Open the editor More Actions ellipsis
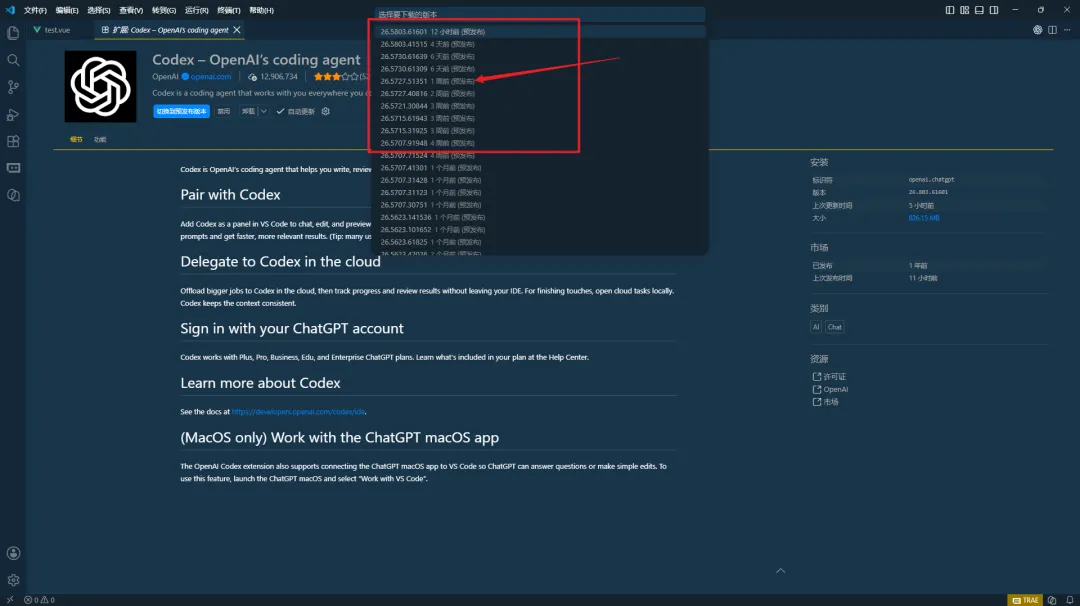Viewport: 1080px width, 606px height. 1067,30
